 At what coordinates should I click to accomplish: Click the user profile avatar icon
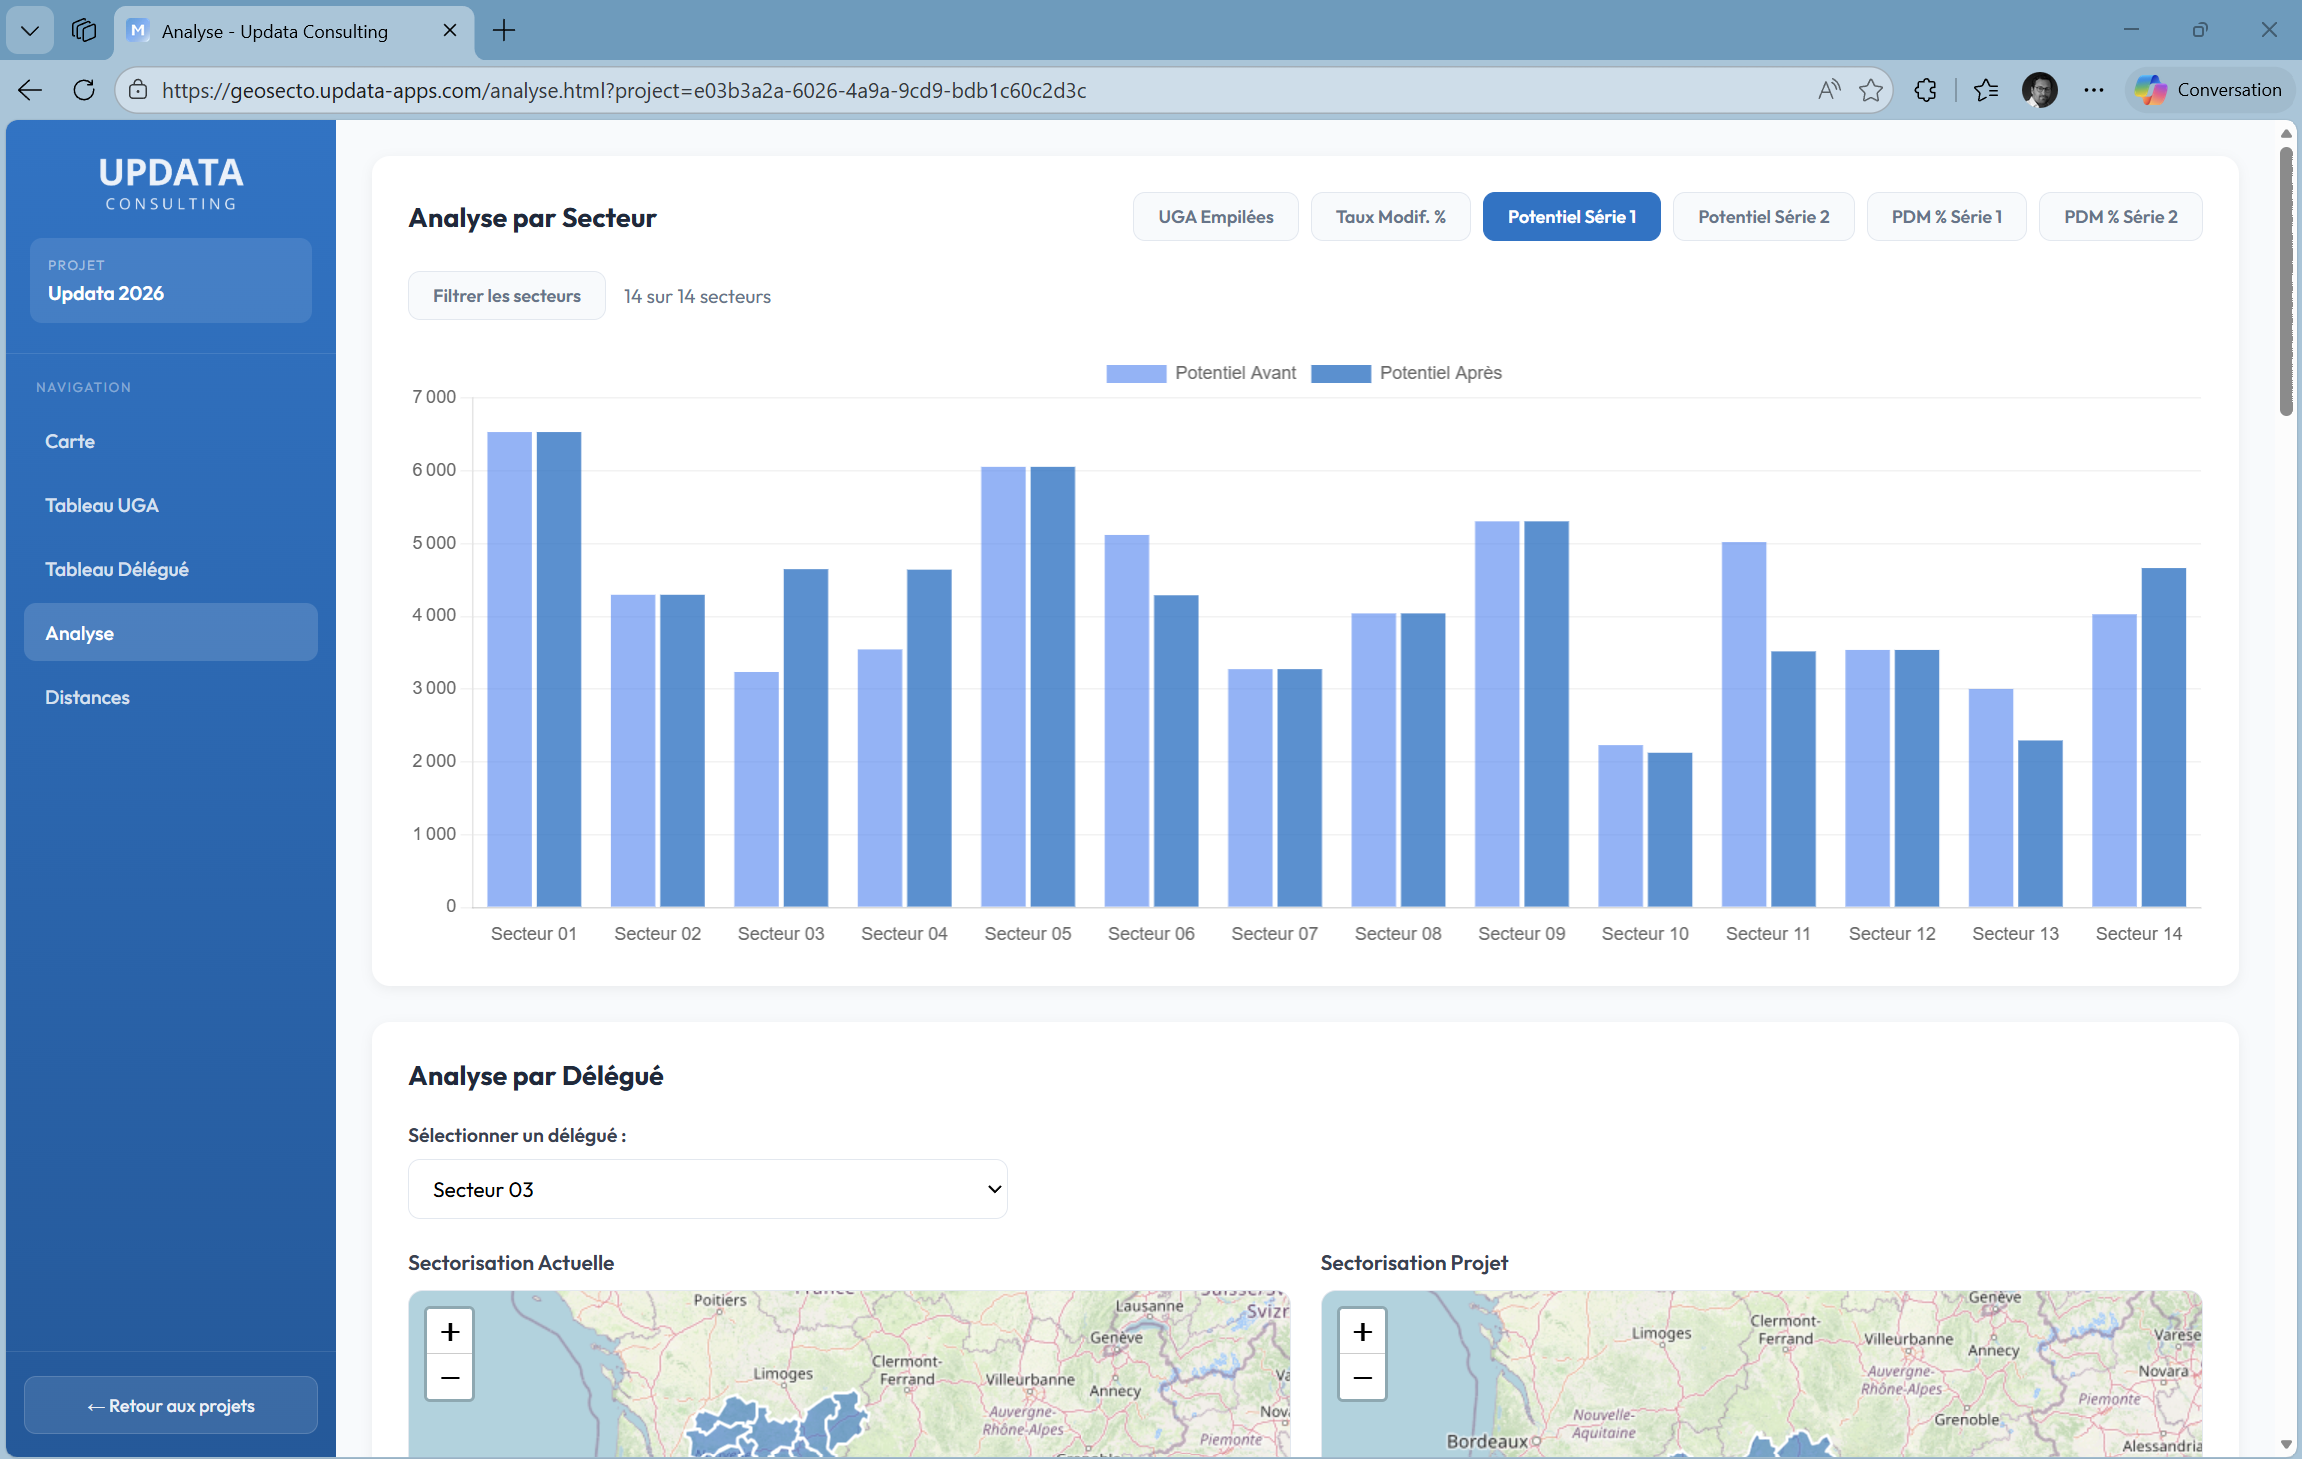2040,90
